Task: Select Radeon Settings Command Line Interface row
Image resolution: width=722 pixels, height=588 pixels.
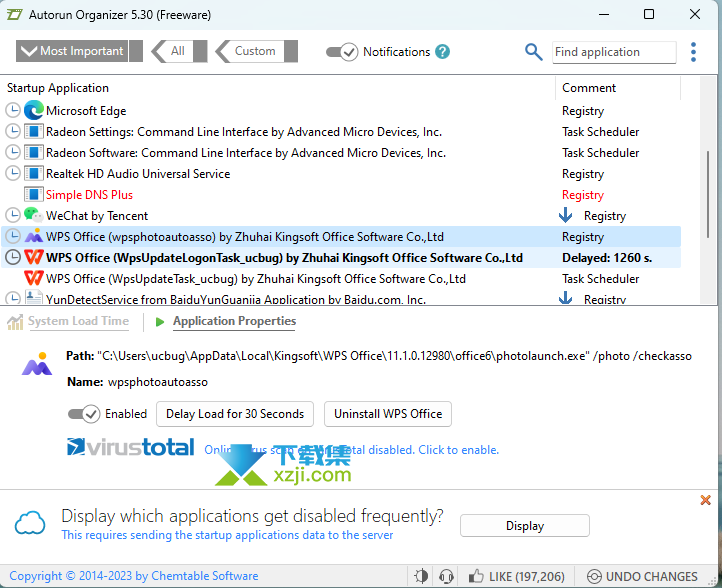Action: coord(341,132)
